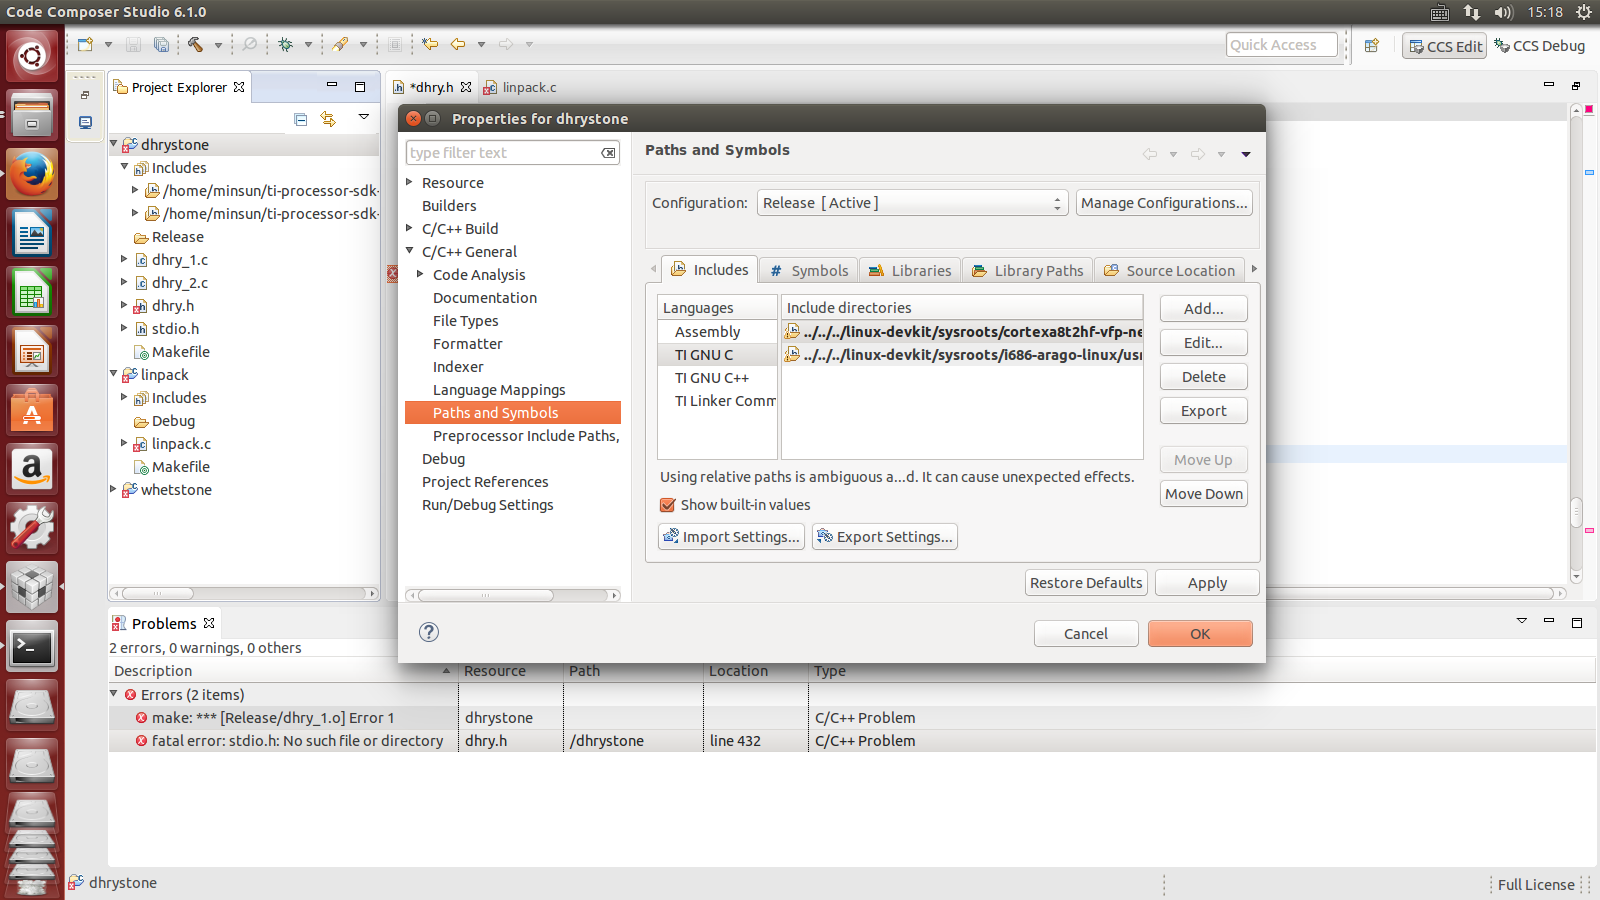Click the Move Down button
Image resolution: width=1600 pixels, height=900 pixels.
[1204, 494]
